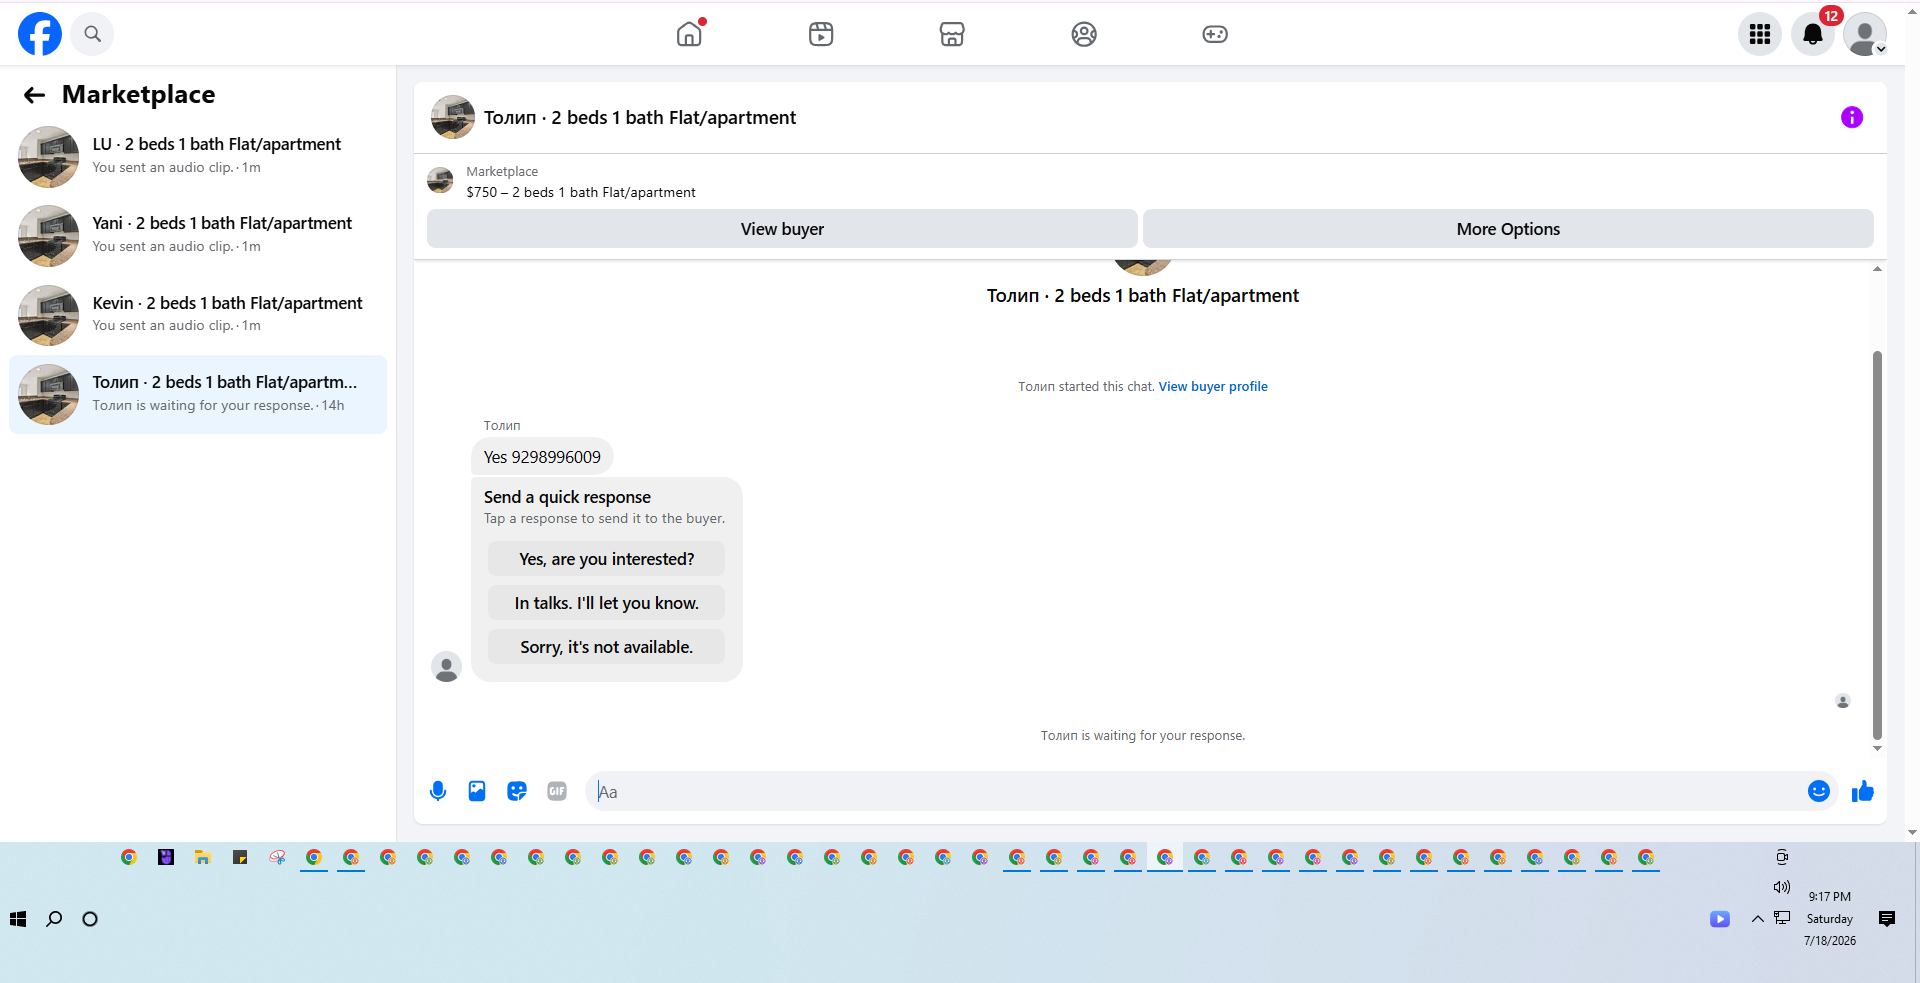
Task: Open the Facebook logo home link
Action: tap(40, 34)
